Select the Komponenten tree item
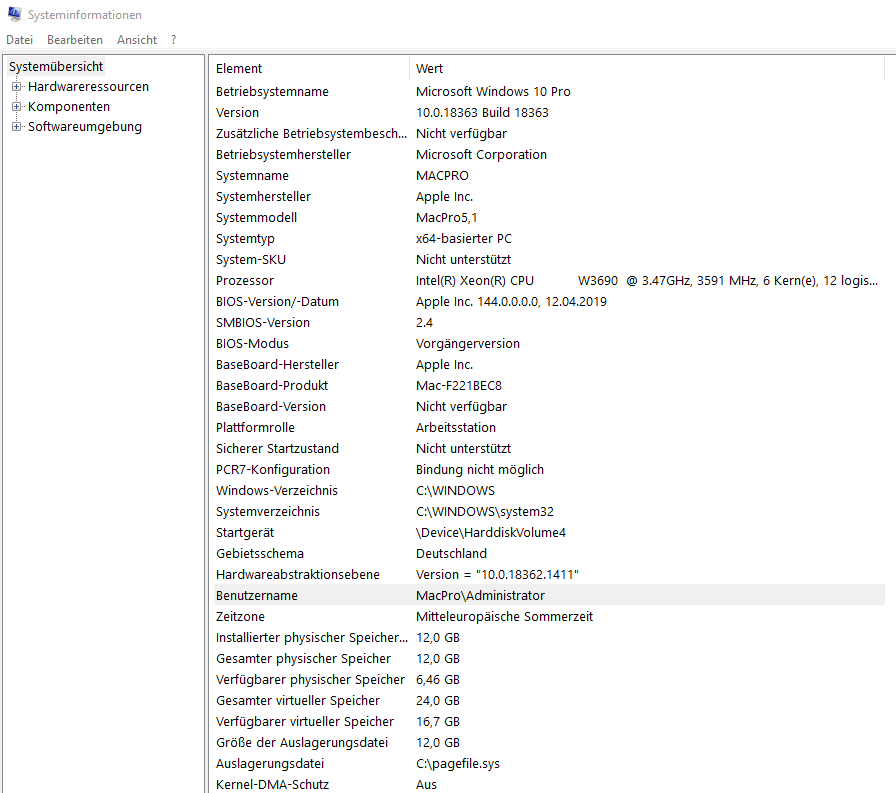The width and height of the screenshot is (896, 793). [x=69, y=107]
